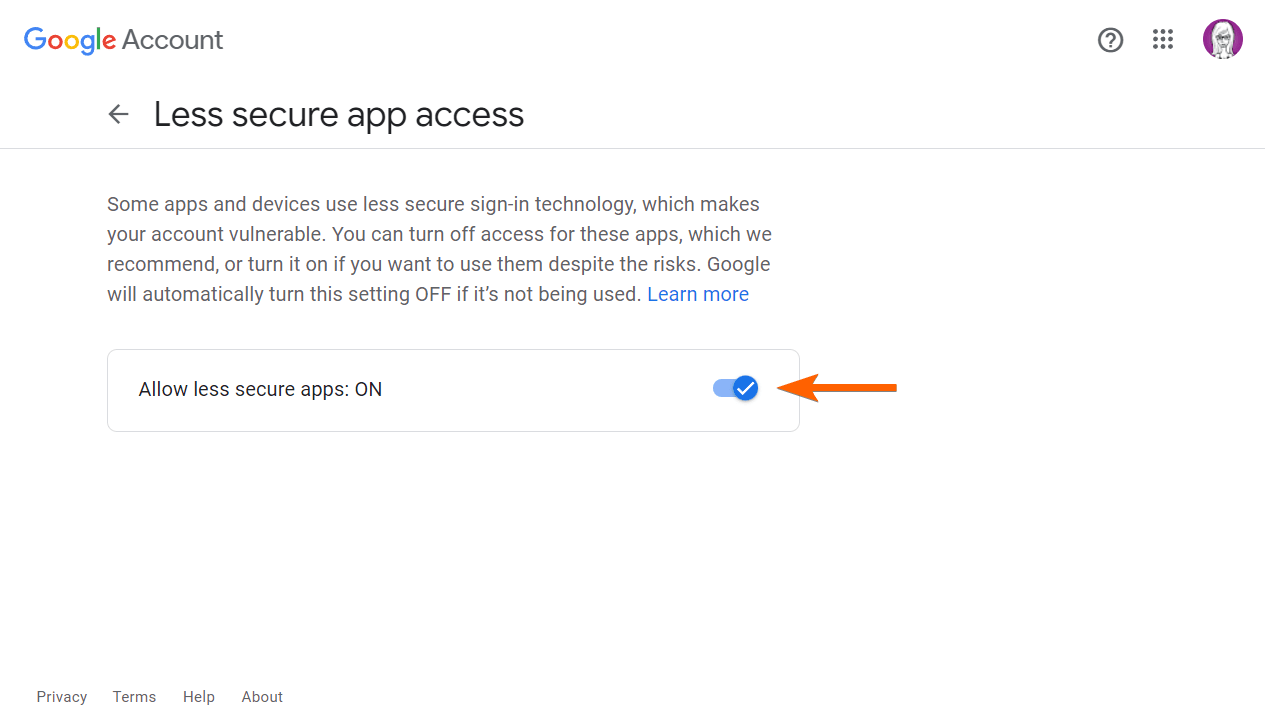Turn off Allow less secure apps switch
Viewport: 1265px width, 726px height.
736,389
